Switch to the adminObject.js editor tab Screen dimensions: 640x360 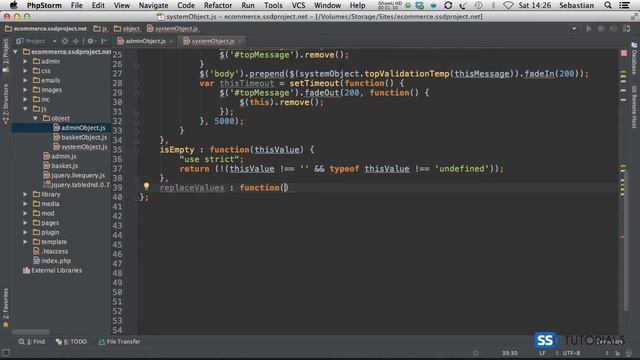pyautogui.click(x=145, y=41)
